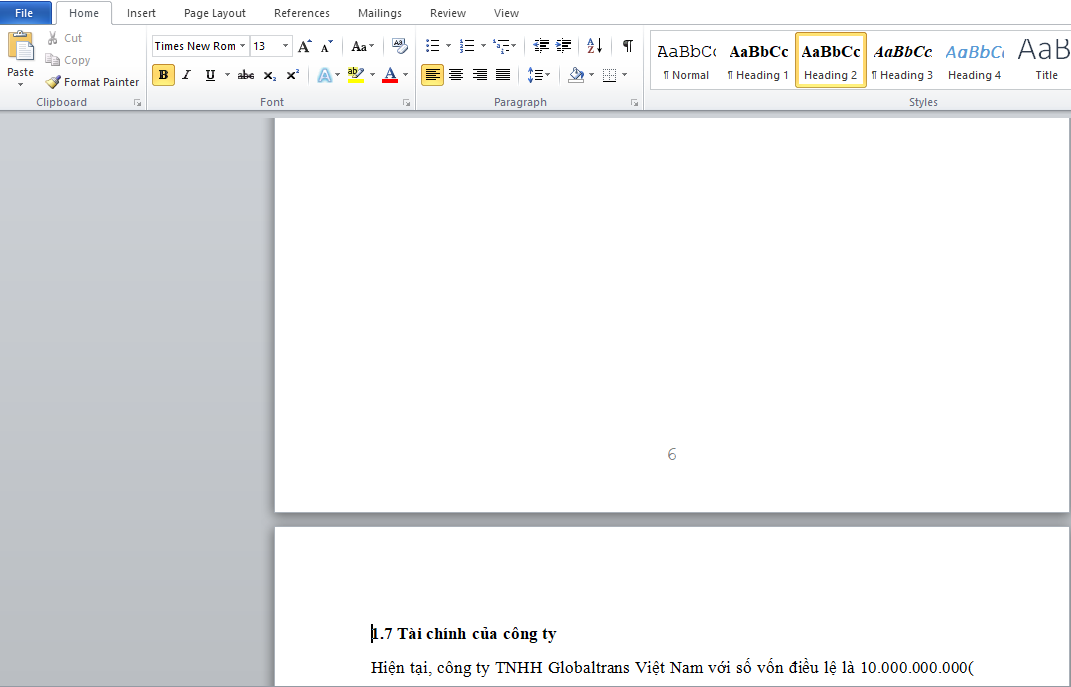Apply superscript formatting
This screenshot has width=1071, height=687.
tap(292, 75)
